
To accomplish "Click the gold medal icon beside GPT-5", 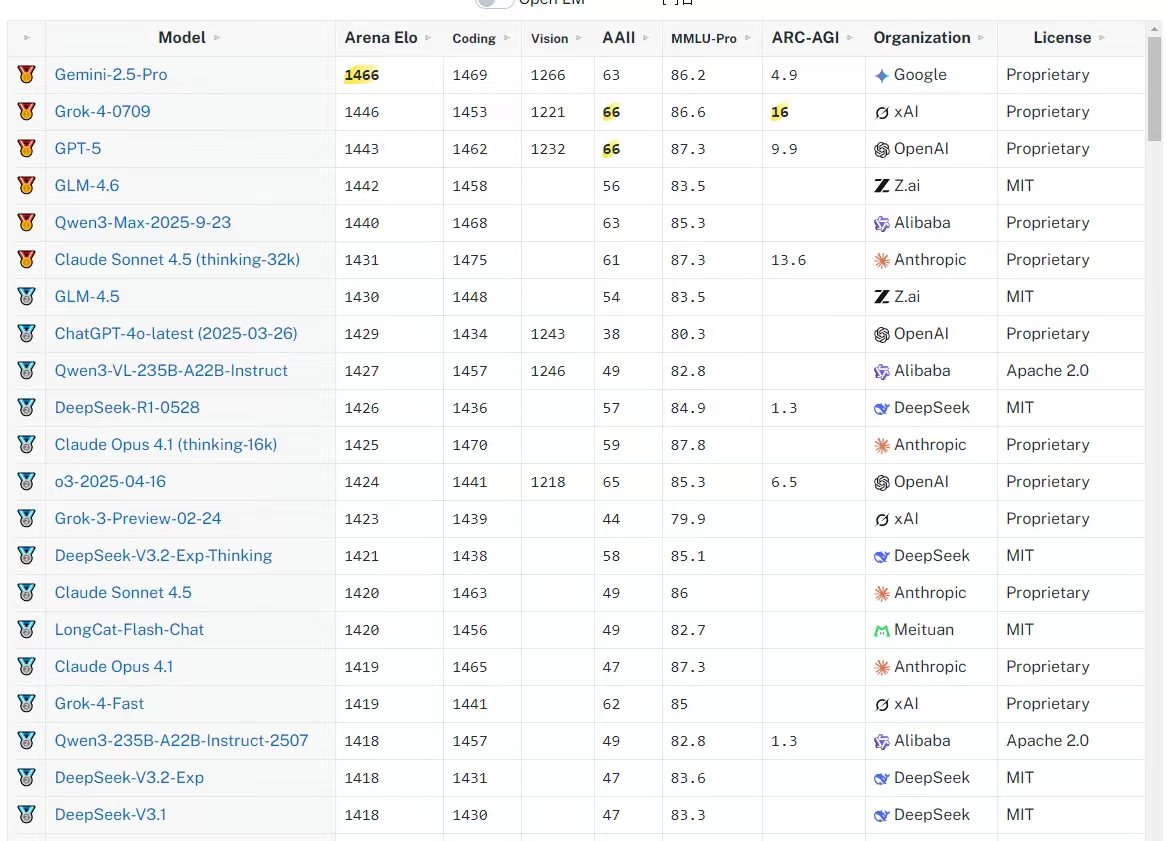I will pos(27,148).
